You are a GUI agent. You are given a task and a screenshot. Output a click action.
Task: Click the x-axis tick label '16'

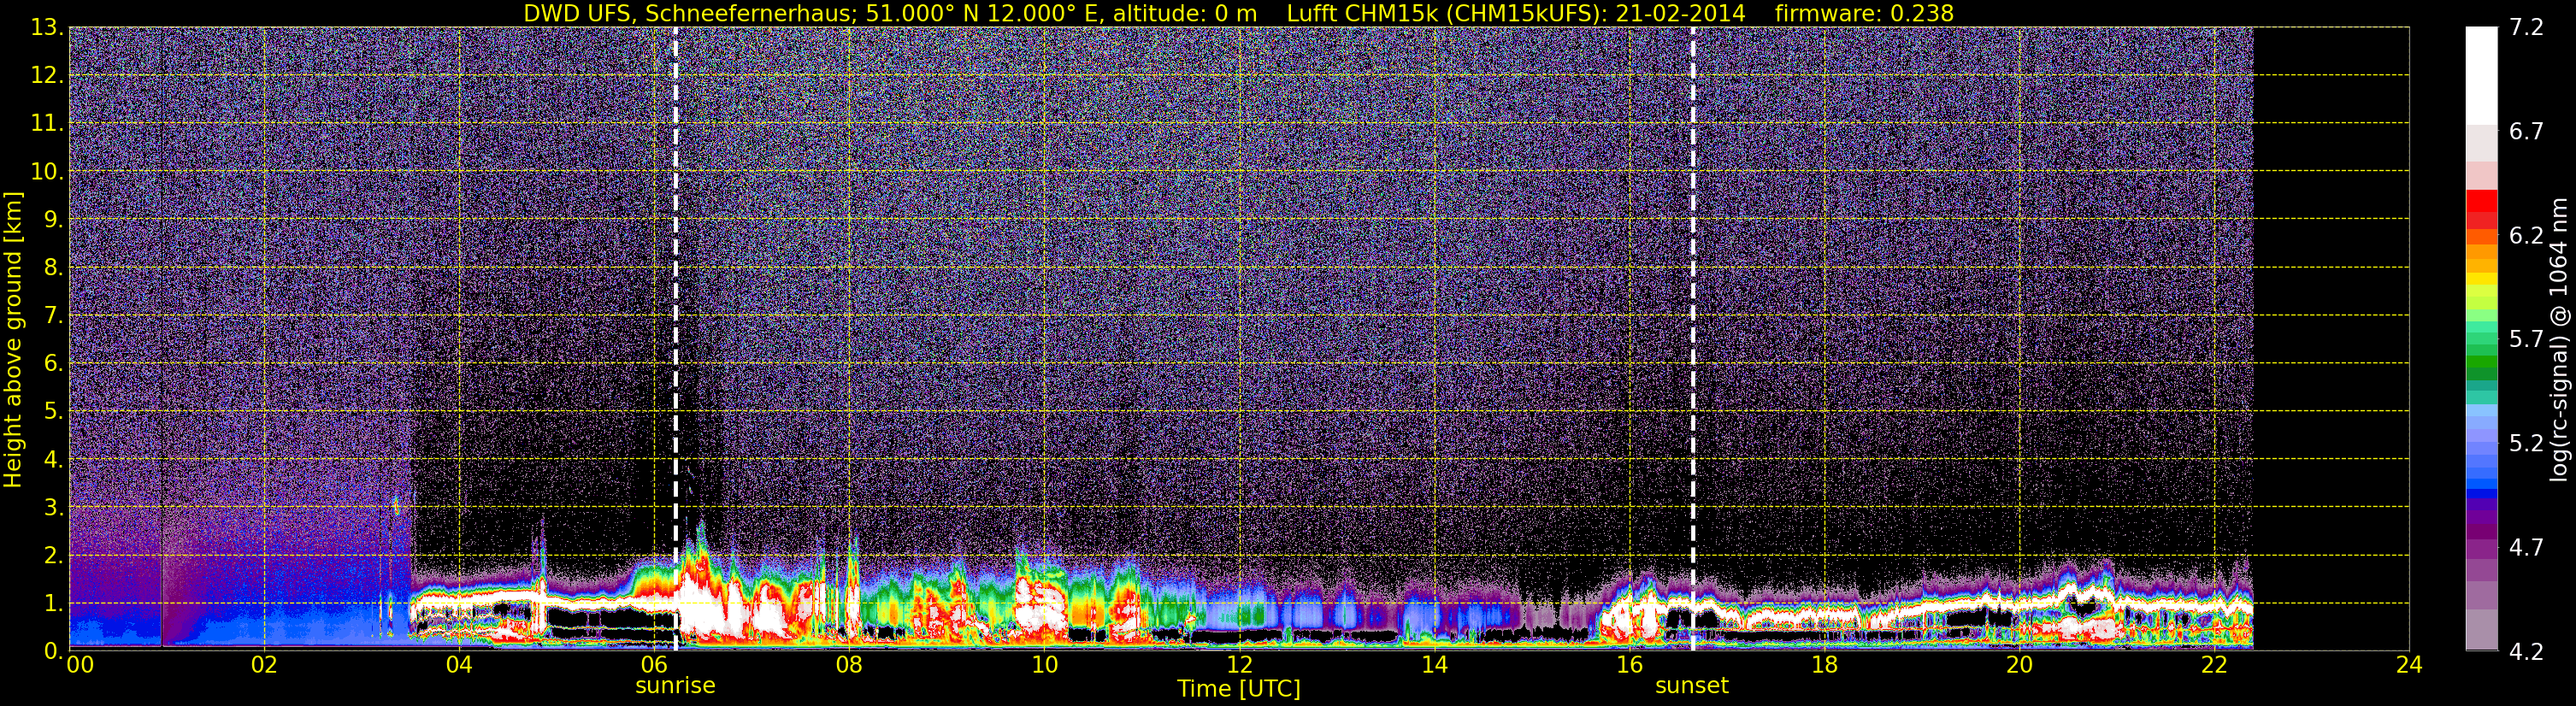(x=1629, y=666)
